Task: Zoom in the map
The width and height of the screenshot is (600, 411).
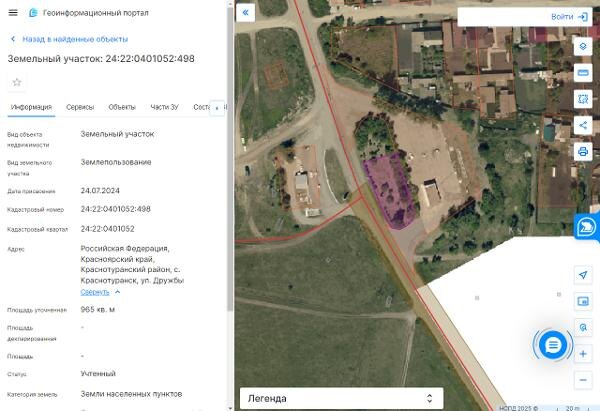Action: pyautogui.click(x=583, y=354)
